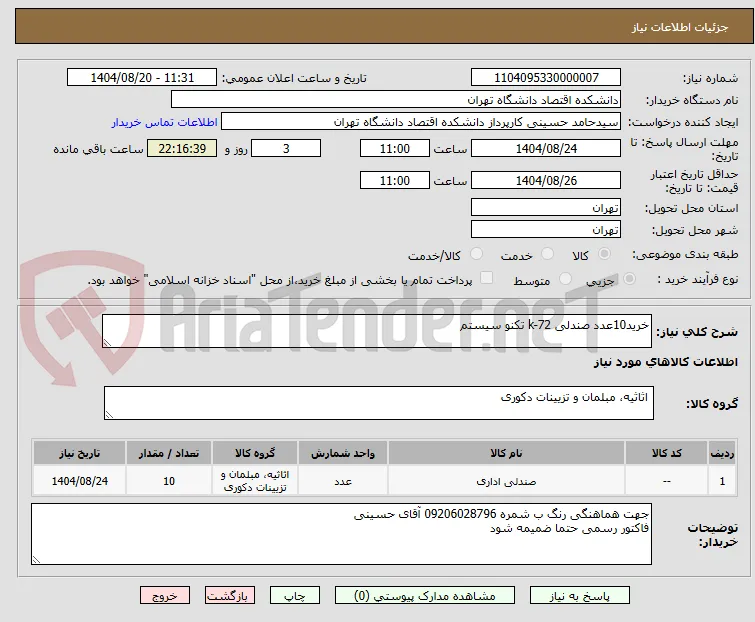
Task: Click the price validity date 1404/08/26 field
Action: pos(546,181)
